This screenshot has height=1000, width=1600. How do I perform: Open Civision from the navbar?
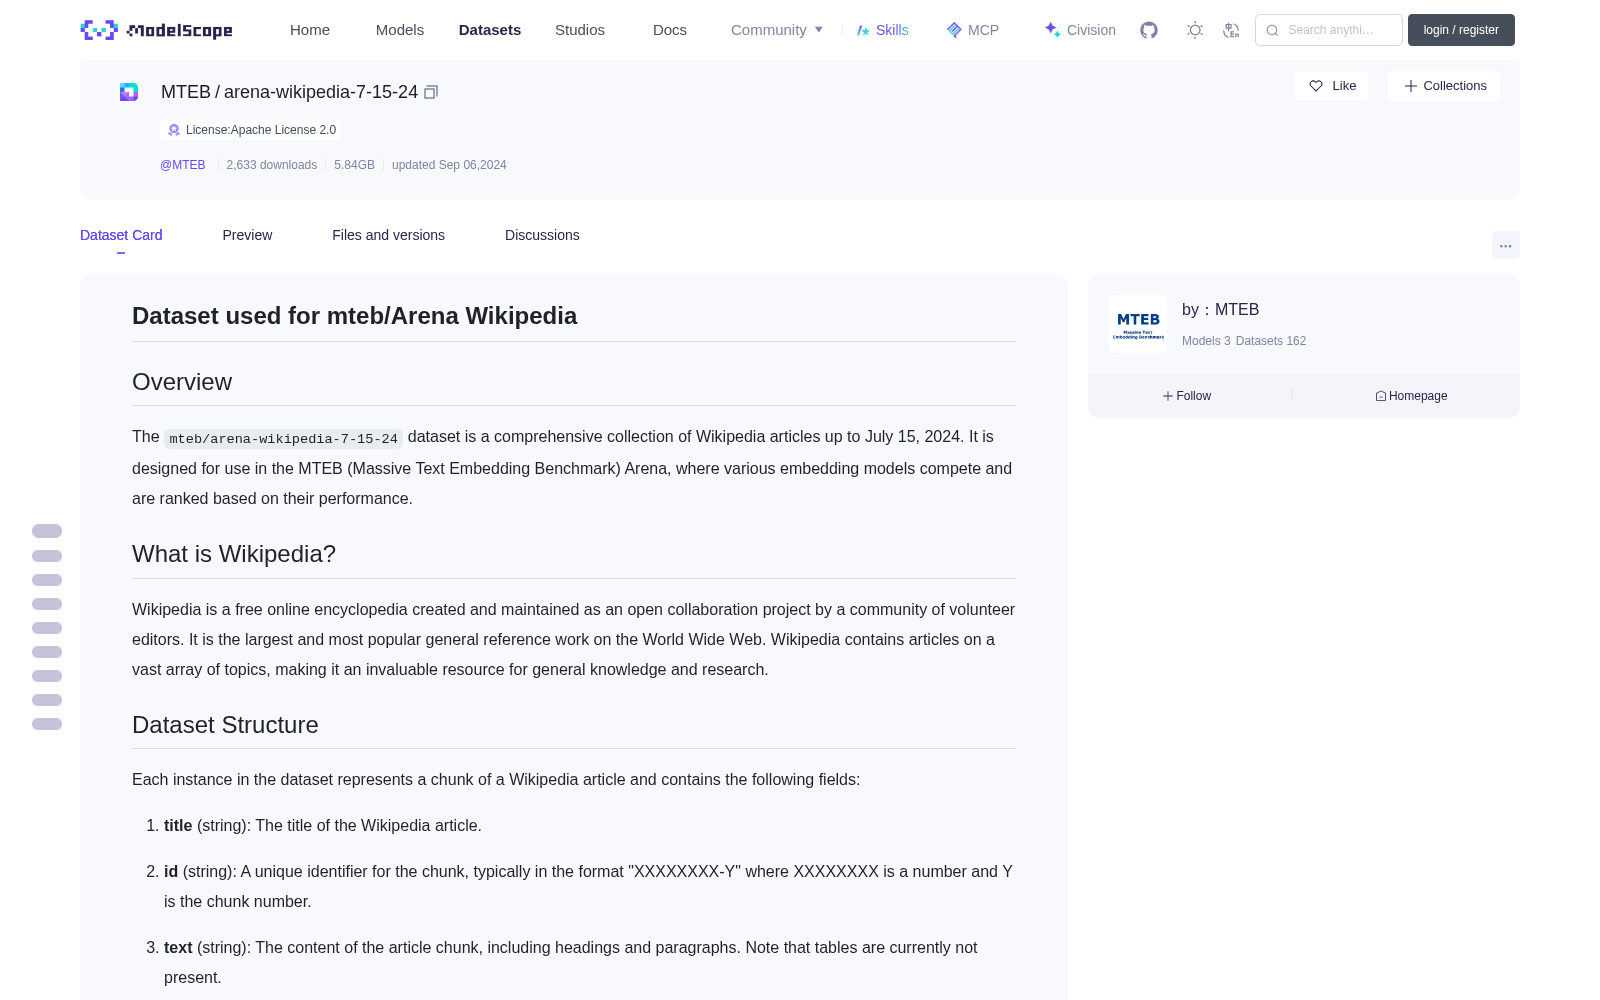pos(1080,30)
